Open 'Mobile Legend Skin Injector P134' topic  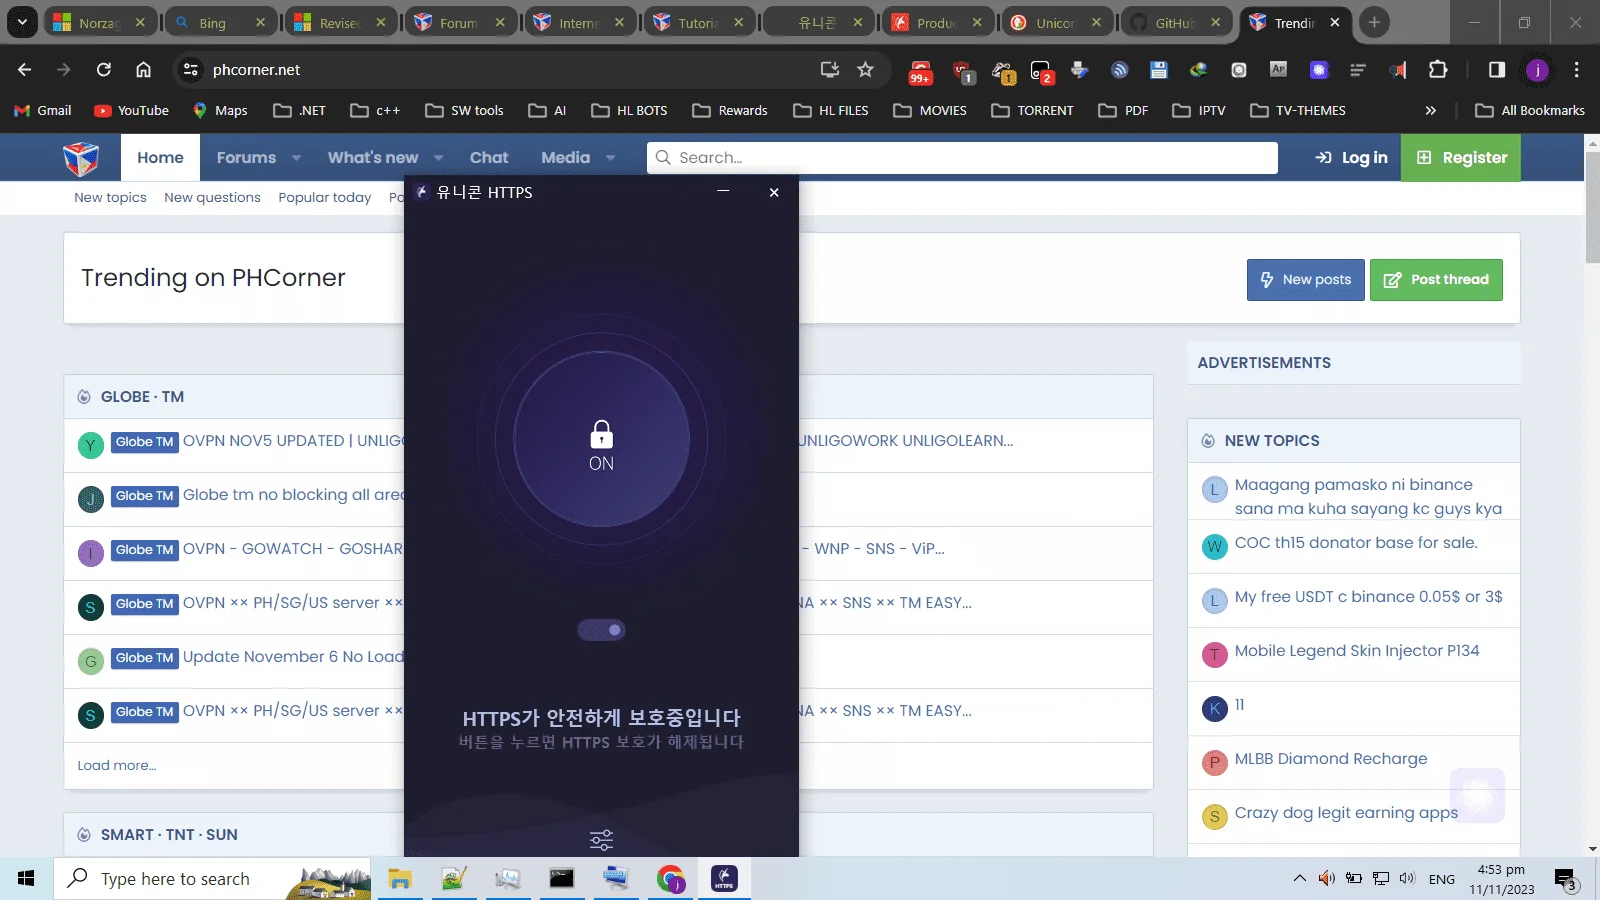1357,651
